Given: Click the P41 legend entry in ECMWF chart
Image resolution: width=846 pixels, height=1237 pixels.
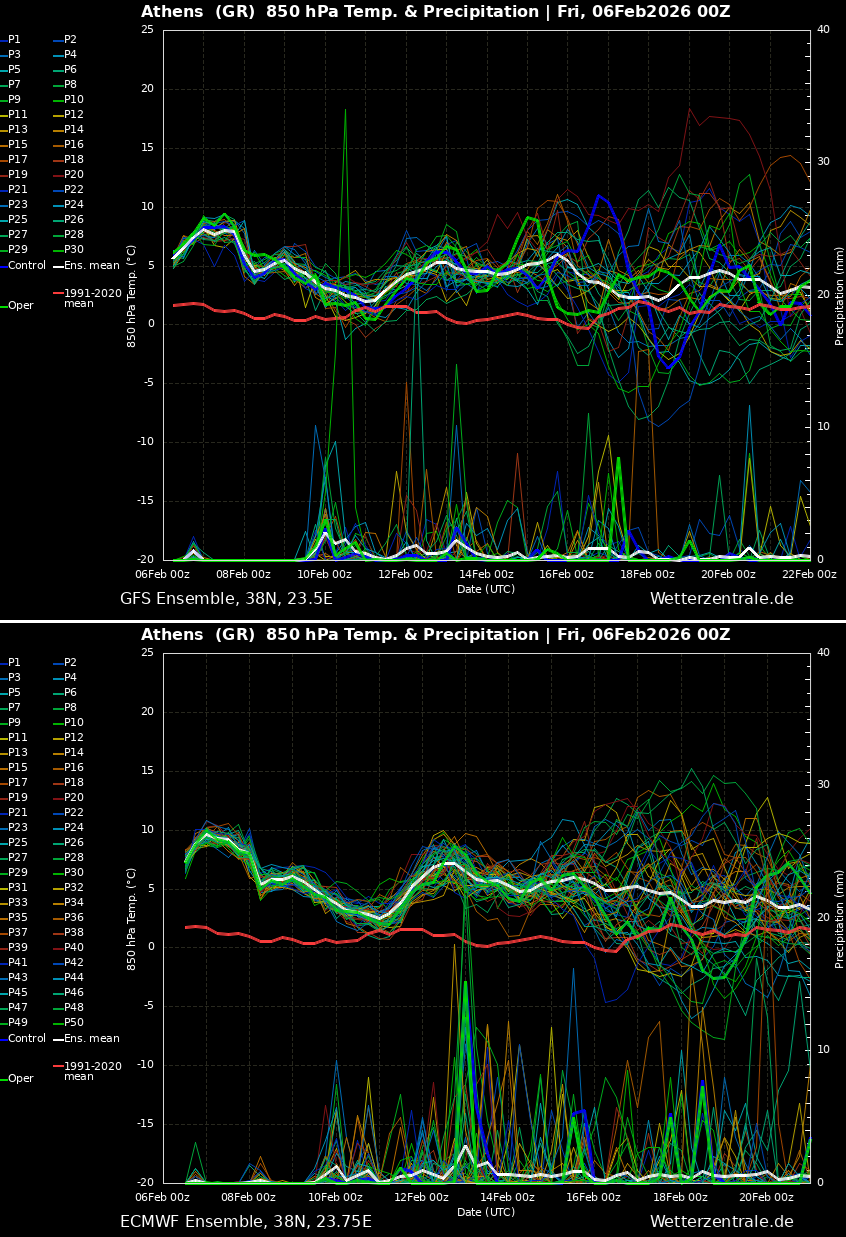Looking at the screenshot, I should point(18,963).
